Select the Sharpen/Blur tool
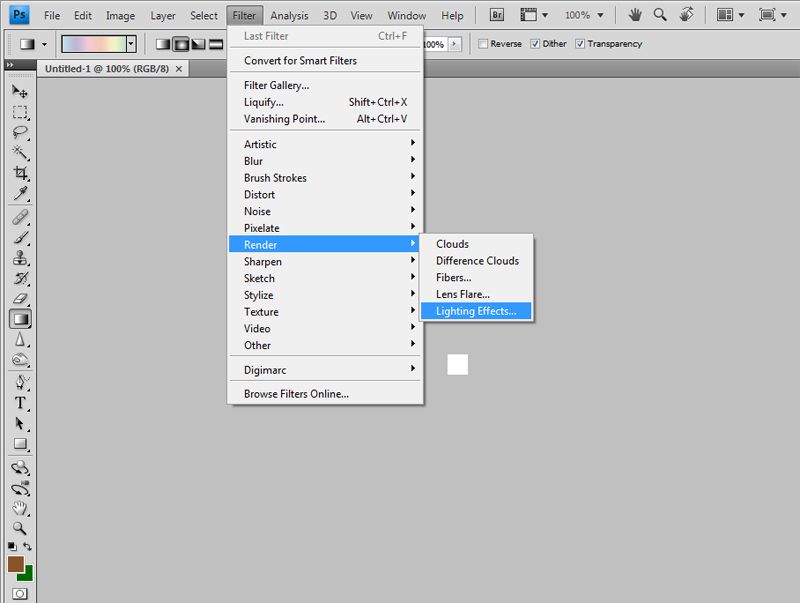 click(20, 340)
